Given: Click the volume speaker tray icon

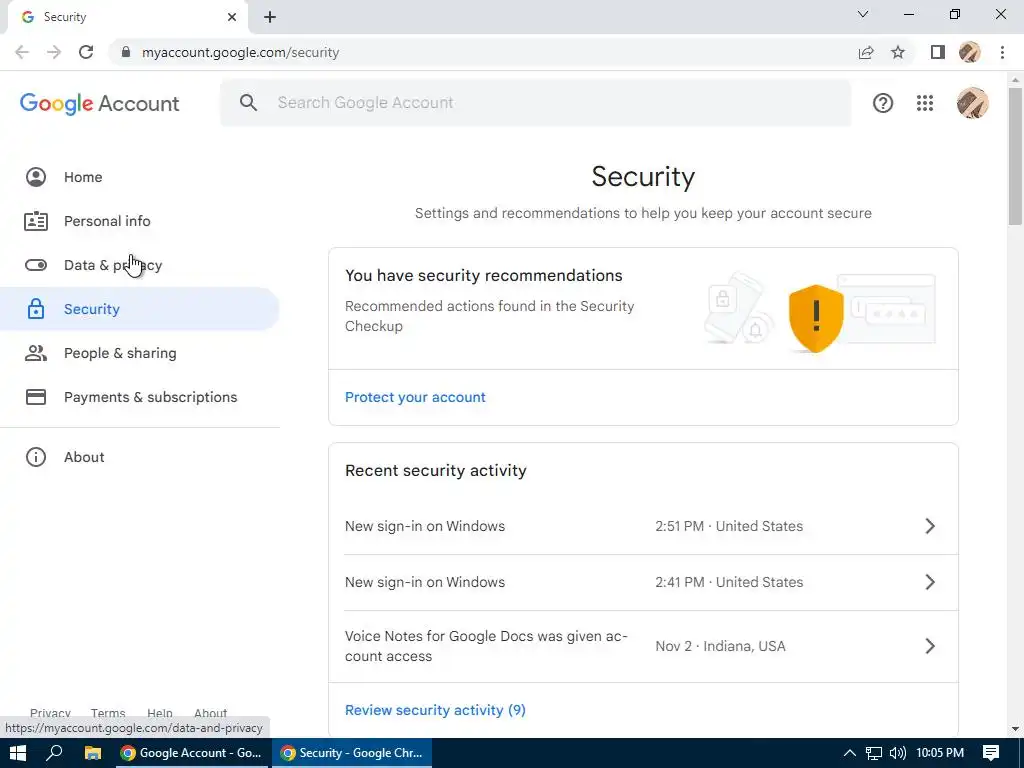Looking at the screenshot, I should coord(898,753).
